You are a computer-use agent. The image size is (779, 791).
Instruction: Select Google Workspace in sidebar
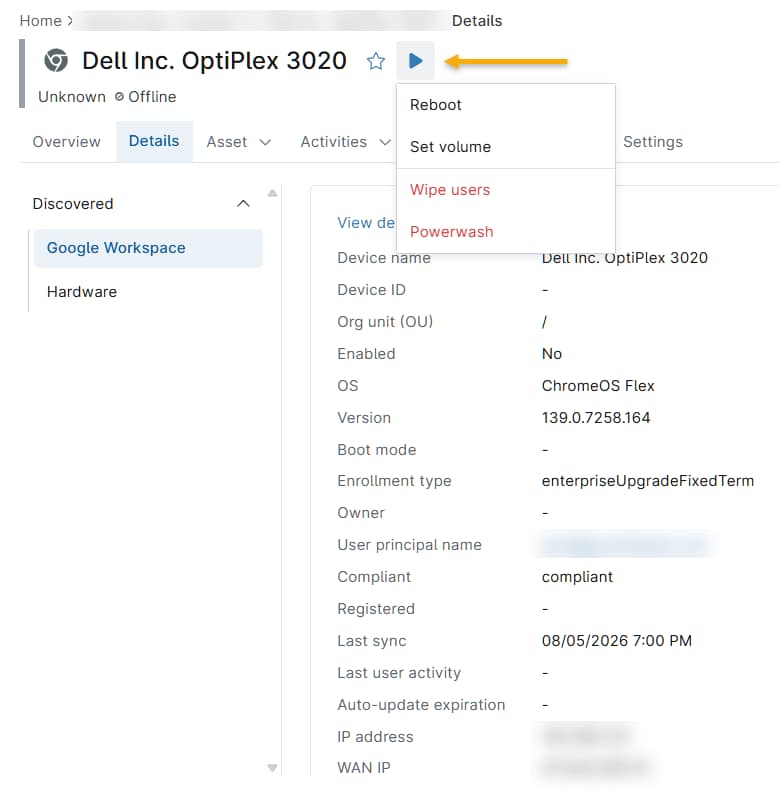pos(148,248)
